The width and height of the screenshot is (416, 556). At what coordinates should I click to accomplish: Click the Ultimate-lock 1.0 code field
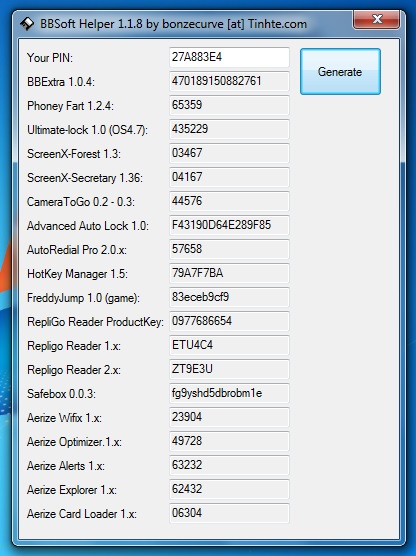tap(229, 129)
